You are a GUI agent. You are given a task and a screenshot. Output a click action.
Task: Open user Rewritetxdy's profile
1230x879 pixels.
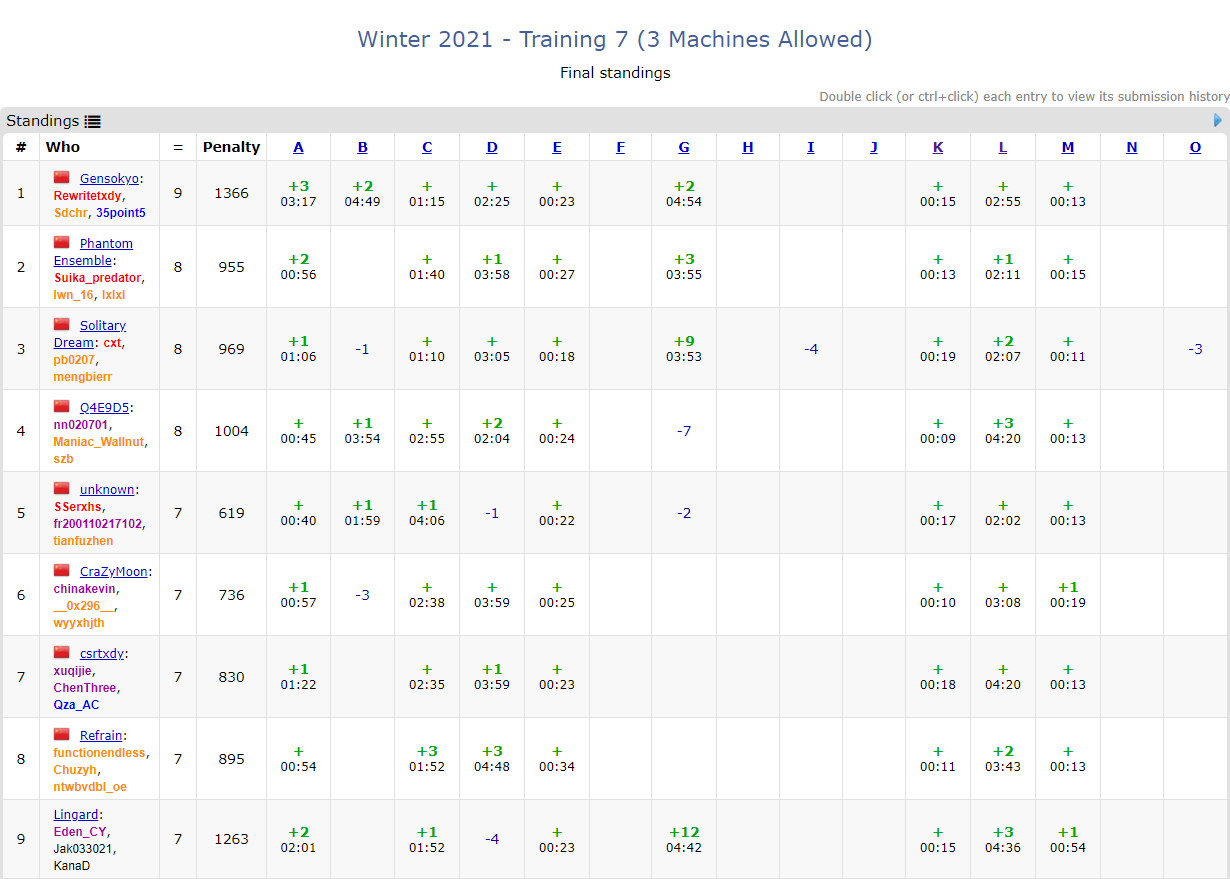tap(87, 196)
